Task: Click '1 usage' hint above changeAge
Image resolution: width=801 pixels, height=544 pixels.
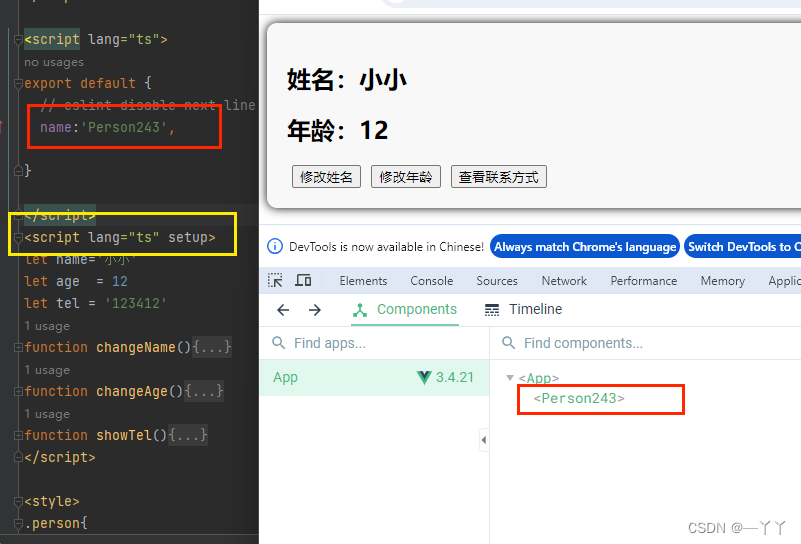Action: tap(47, 370)
